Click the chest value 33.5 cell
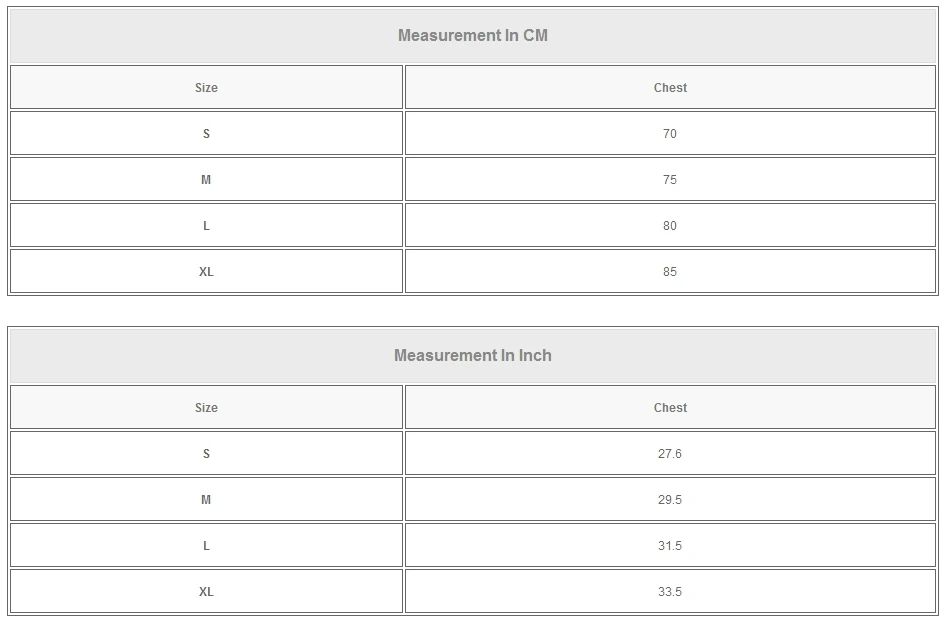The image size is (944, 622). coord(670,592)
